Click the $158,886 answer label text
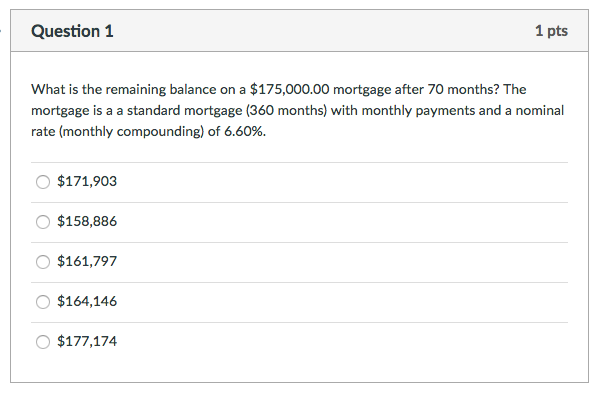The height and width of the screenshot is (401, 613). click(87, 221)
